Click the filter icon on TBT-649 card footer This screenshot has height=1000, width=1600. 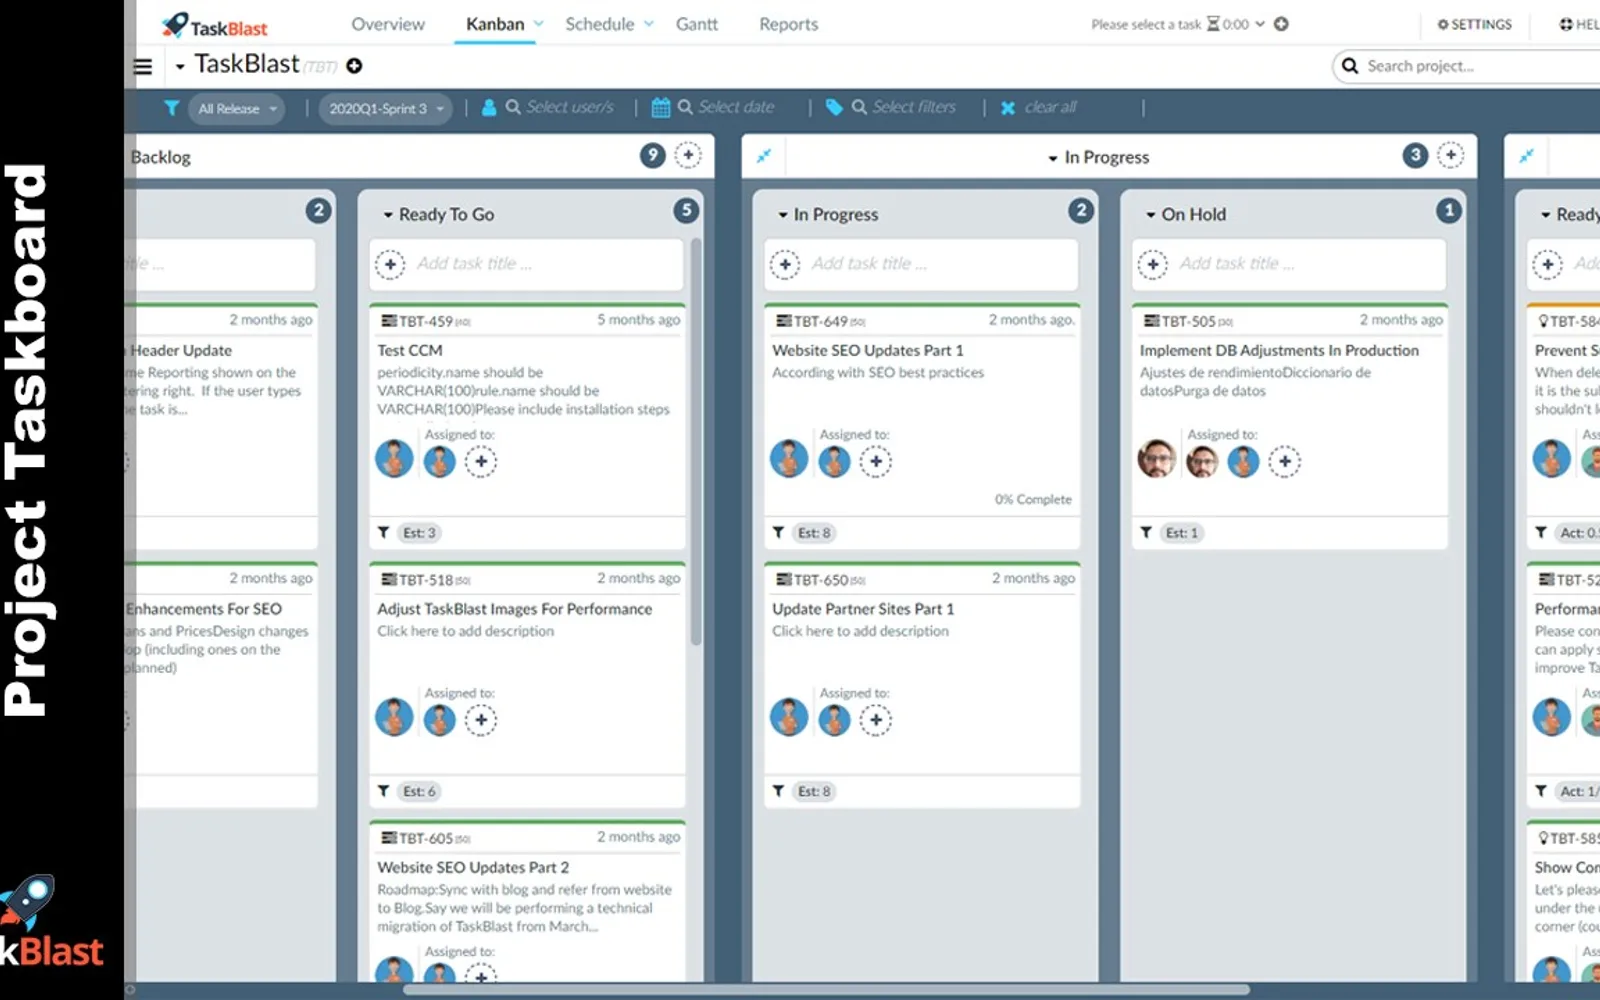click(778, 533)
